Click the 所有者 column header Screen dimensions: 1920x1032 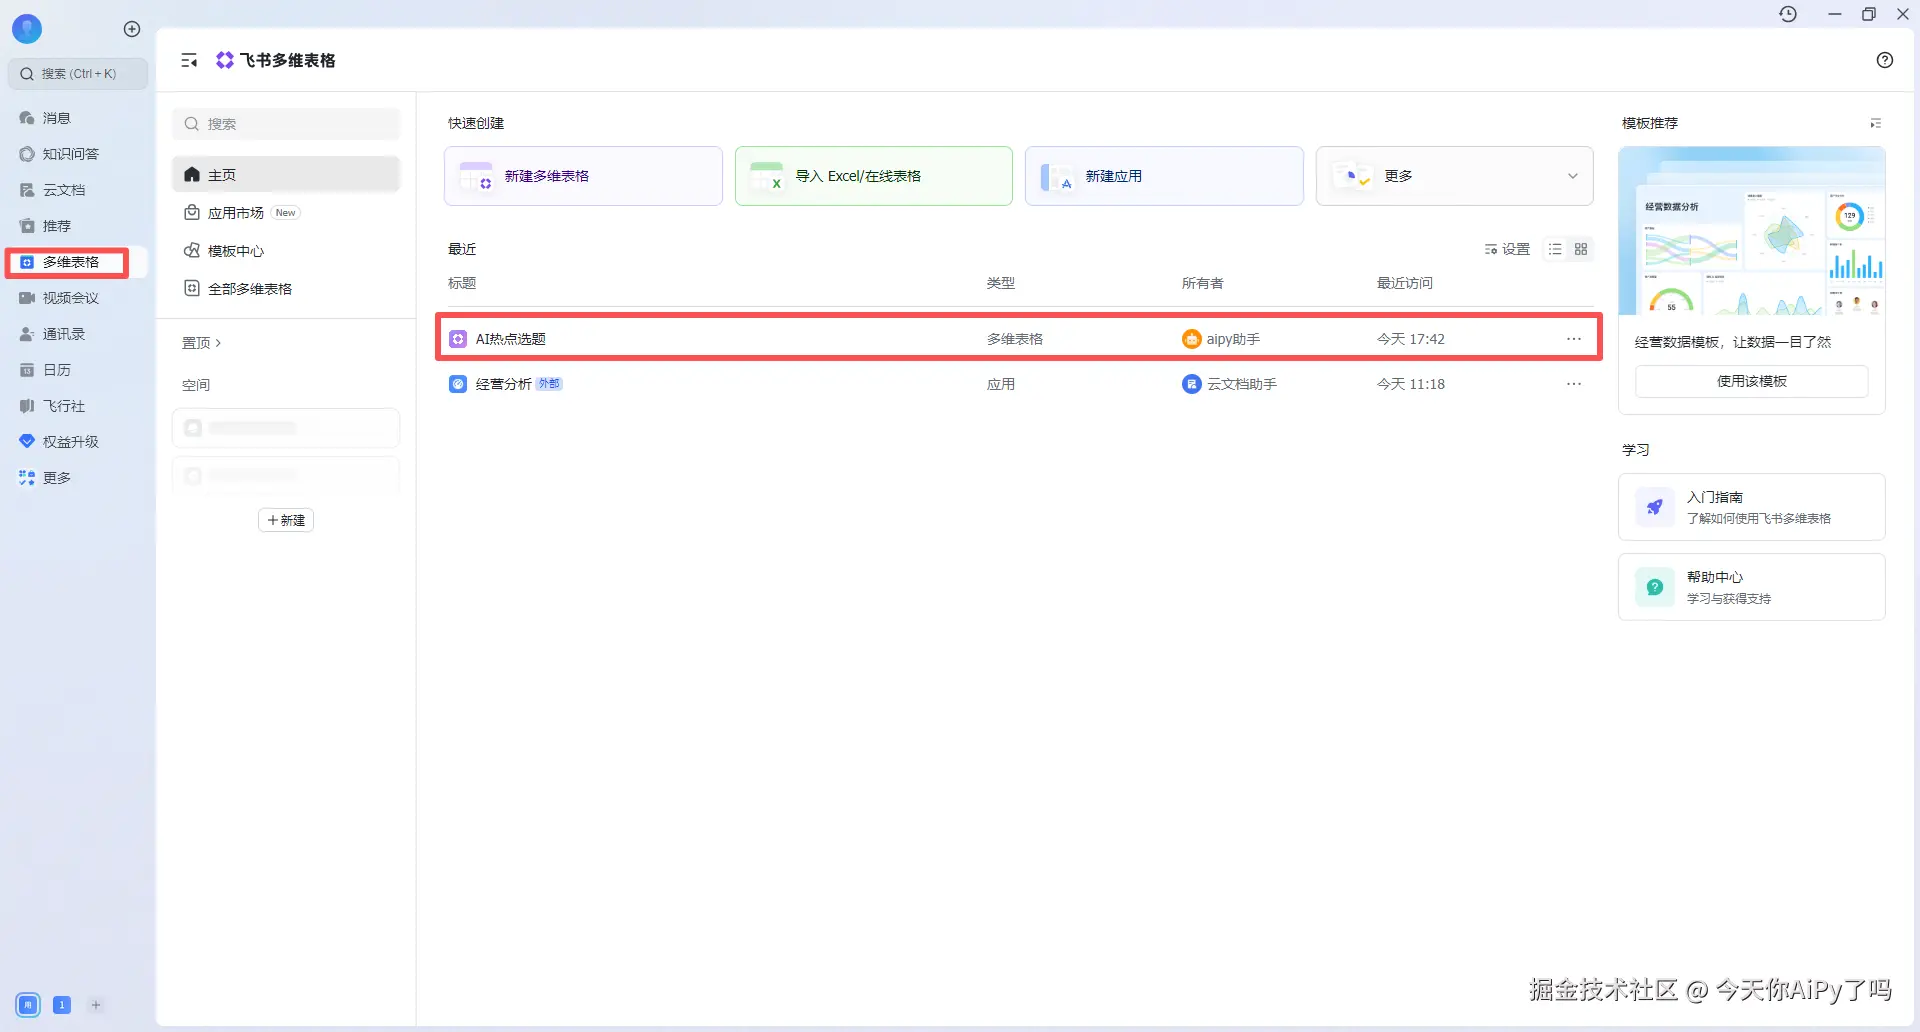(1203, 283)
